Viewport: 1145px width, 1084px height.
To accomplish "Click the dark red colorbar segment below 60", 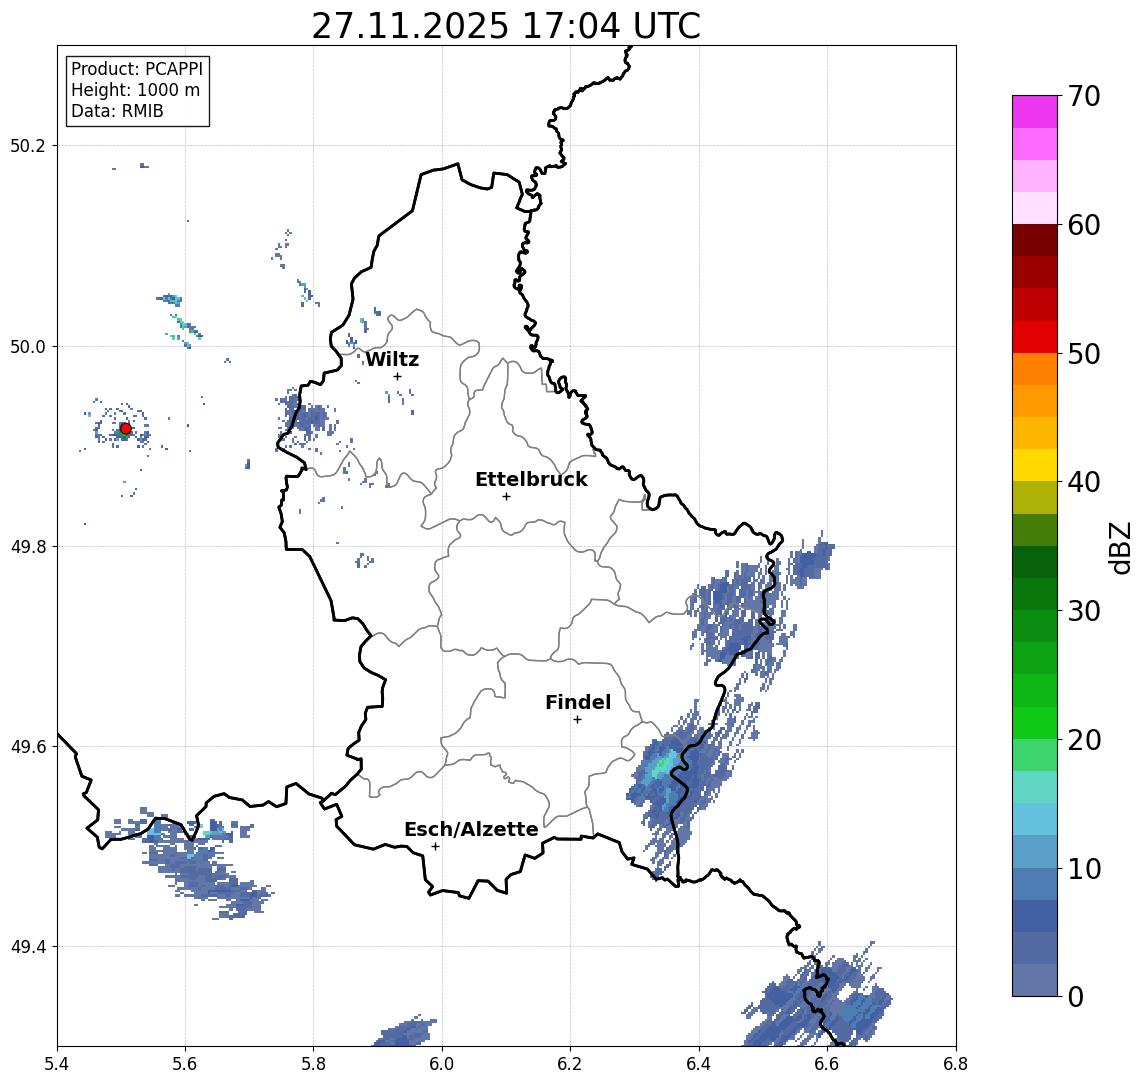I will click(1035, 240).
